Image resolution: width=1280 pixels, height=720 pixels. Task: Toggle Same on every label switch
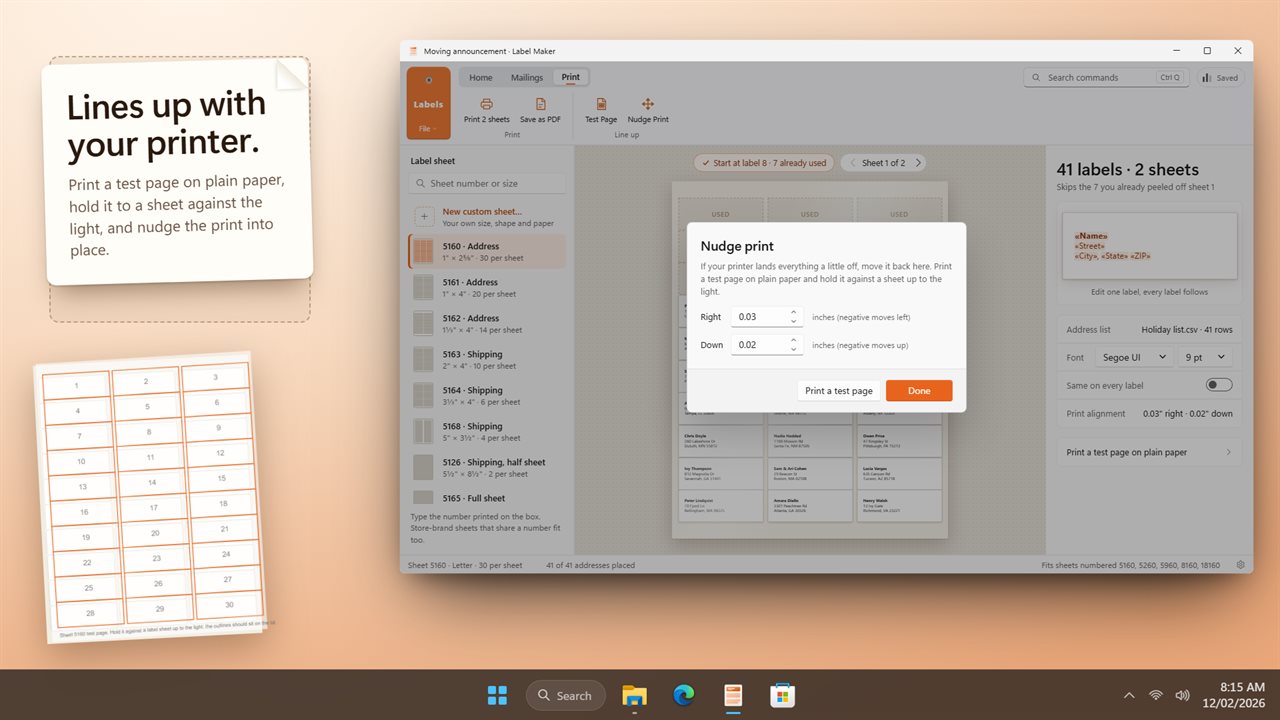(1219, 385)
